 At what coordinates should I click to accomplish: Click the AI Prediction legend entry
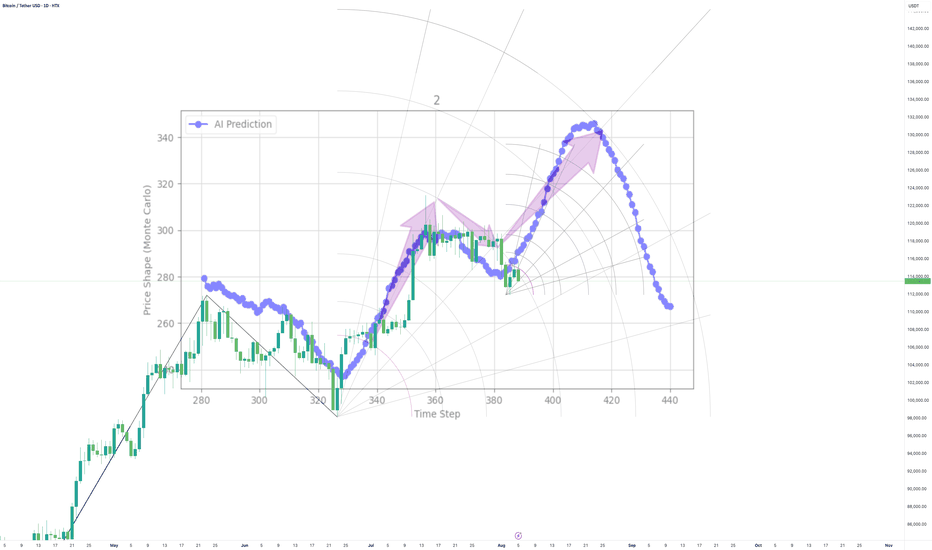(231, 124)
